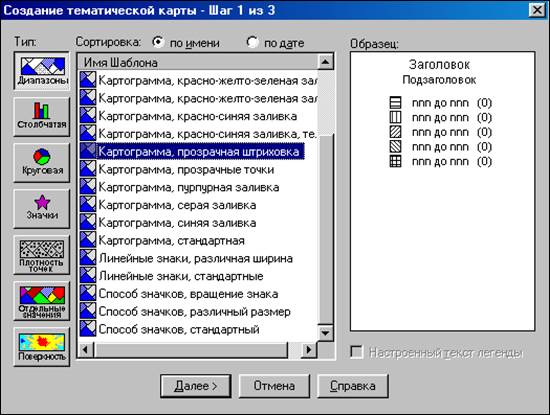Click the horizontal scroll-right arrow

309,349
